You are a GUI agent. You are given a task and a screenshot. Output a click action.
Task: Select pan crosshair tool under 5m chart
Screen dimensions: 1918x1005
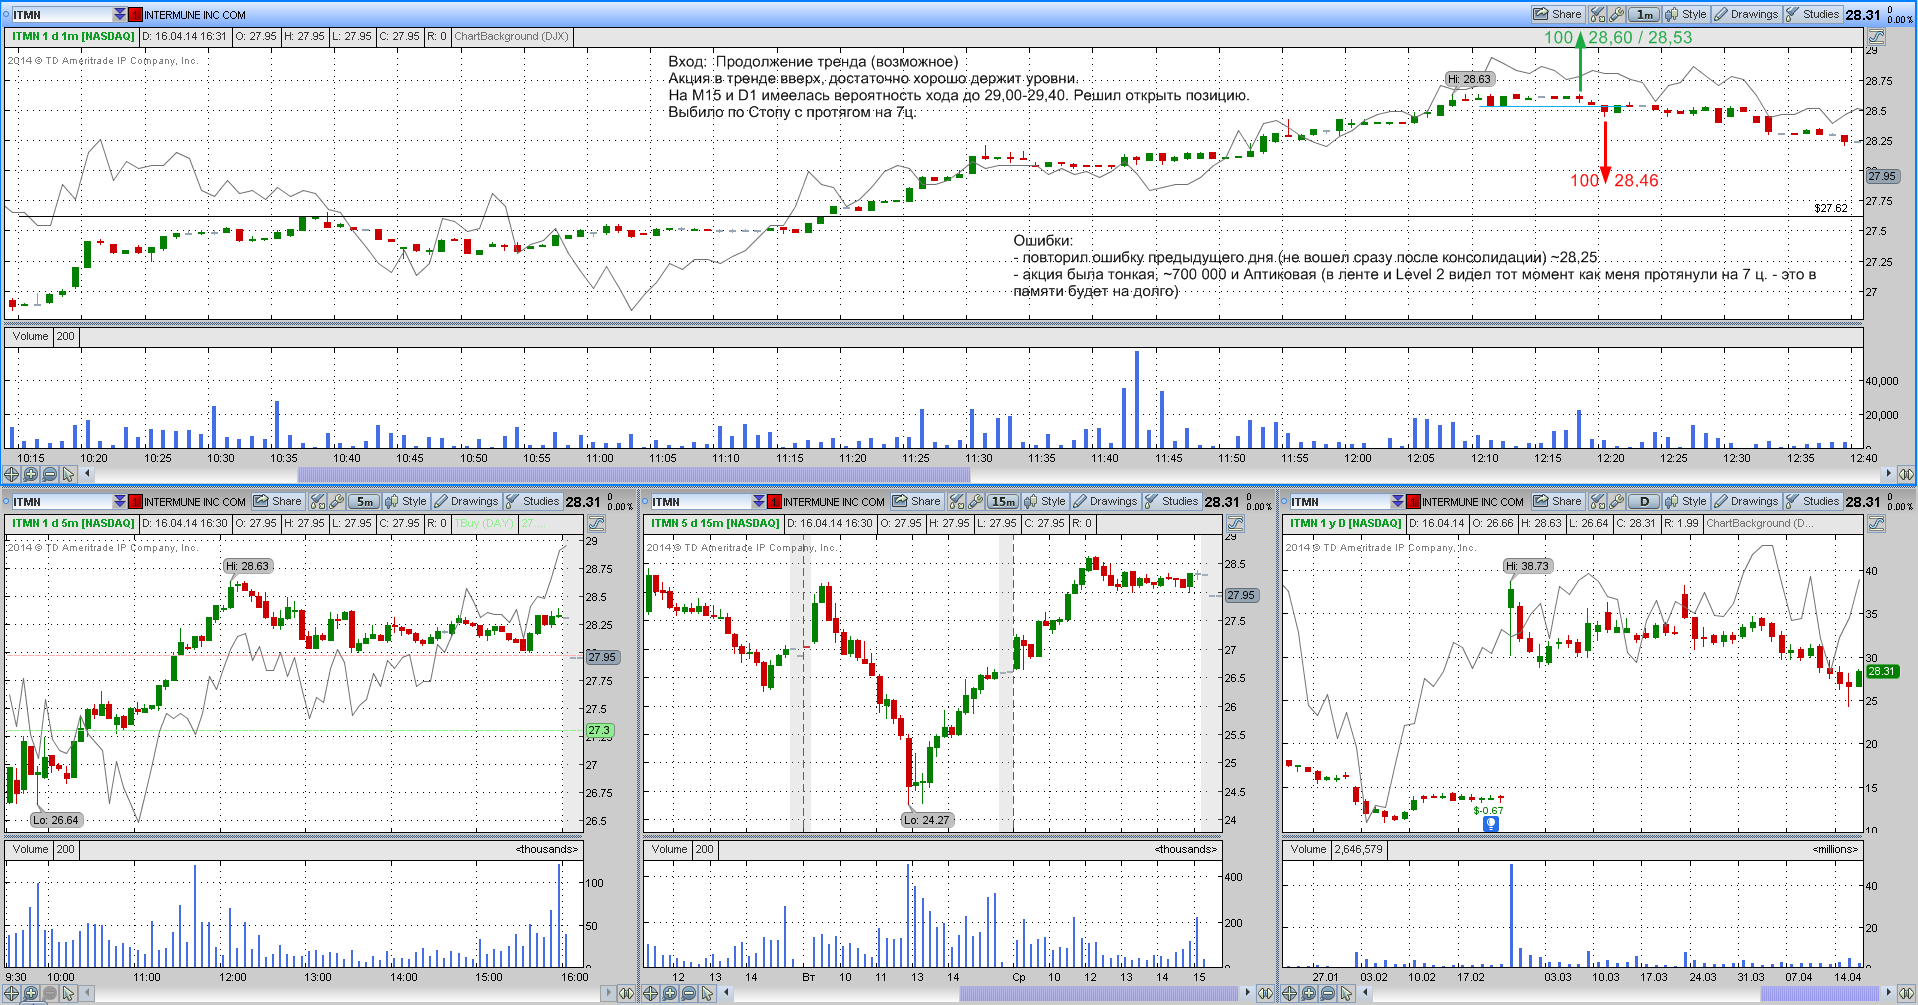11,993
